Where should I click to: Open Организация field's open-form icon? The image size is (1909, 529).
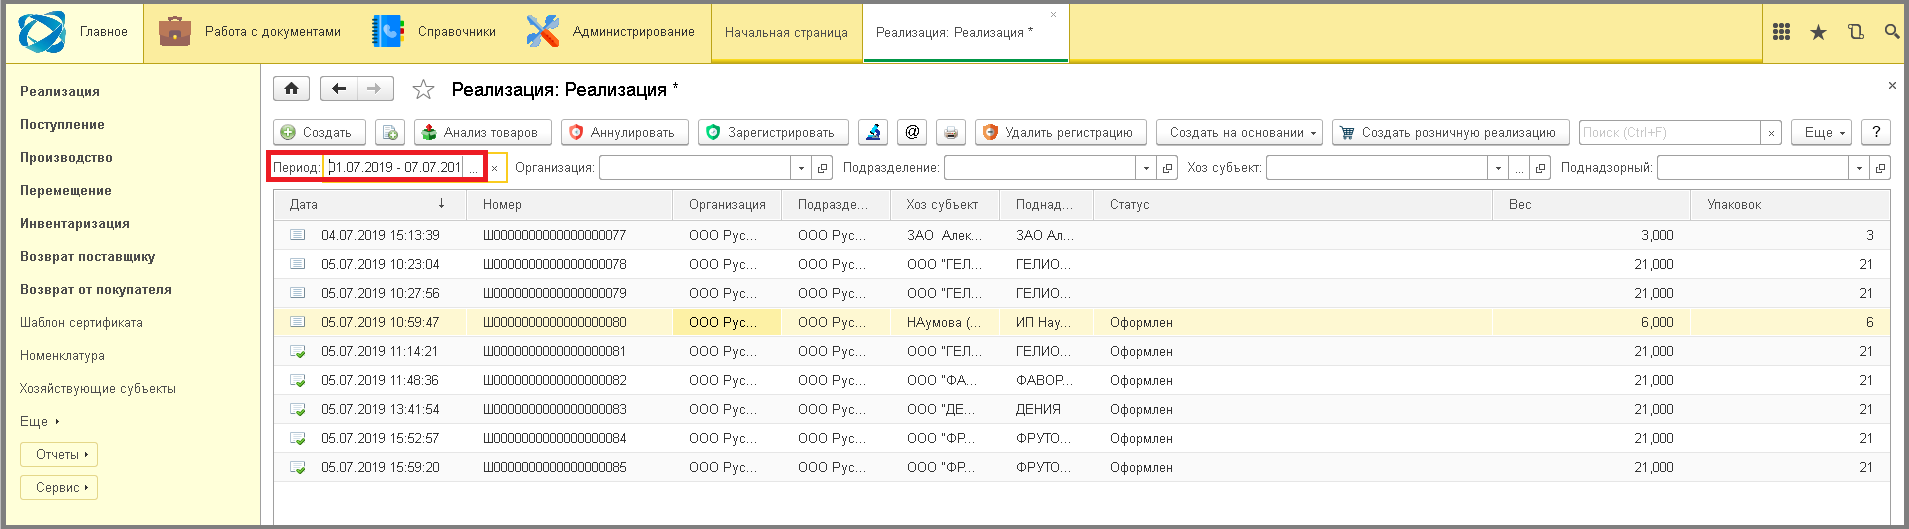822,168
